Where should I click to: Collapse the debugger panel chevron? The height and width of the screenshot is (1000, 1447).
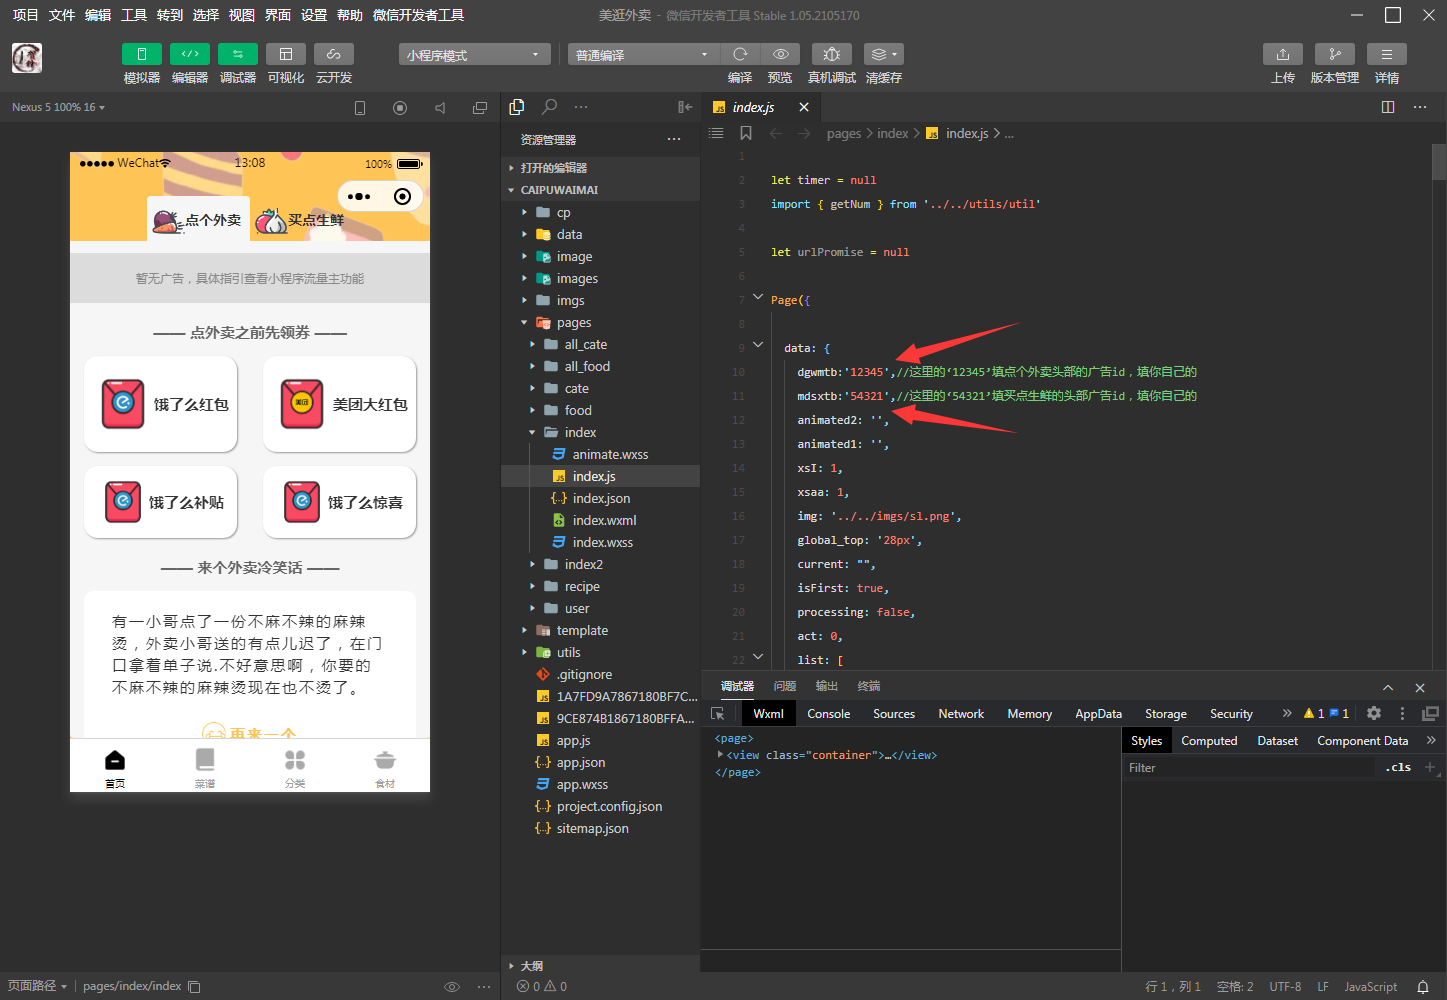click(x=1388, y=687)
